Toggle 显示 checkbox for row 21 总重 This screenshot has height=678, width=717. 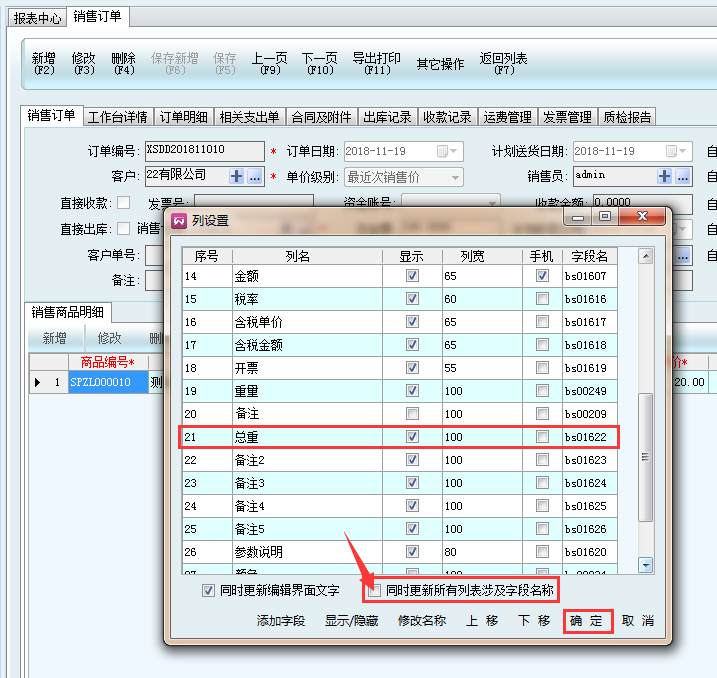tap(412, 437)
